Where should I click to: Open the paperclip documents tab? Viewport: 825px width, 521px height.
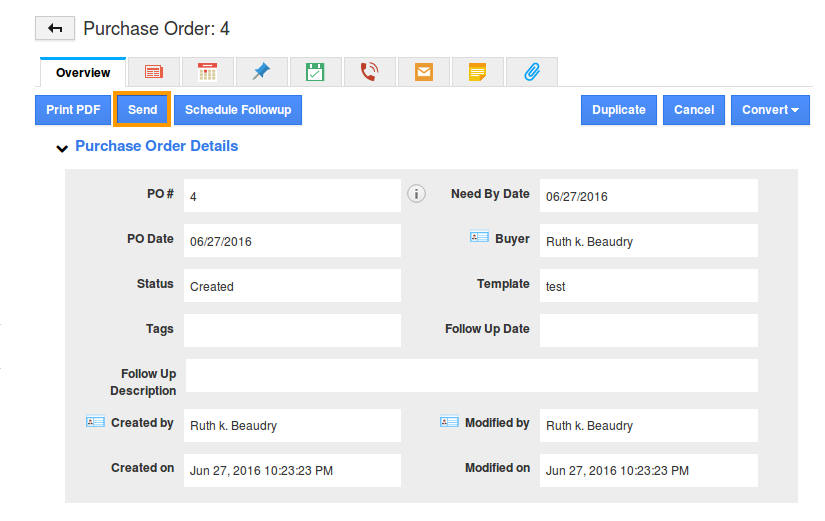click(x=531, y=72)
